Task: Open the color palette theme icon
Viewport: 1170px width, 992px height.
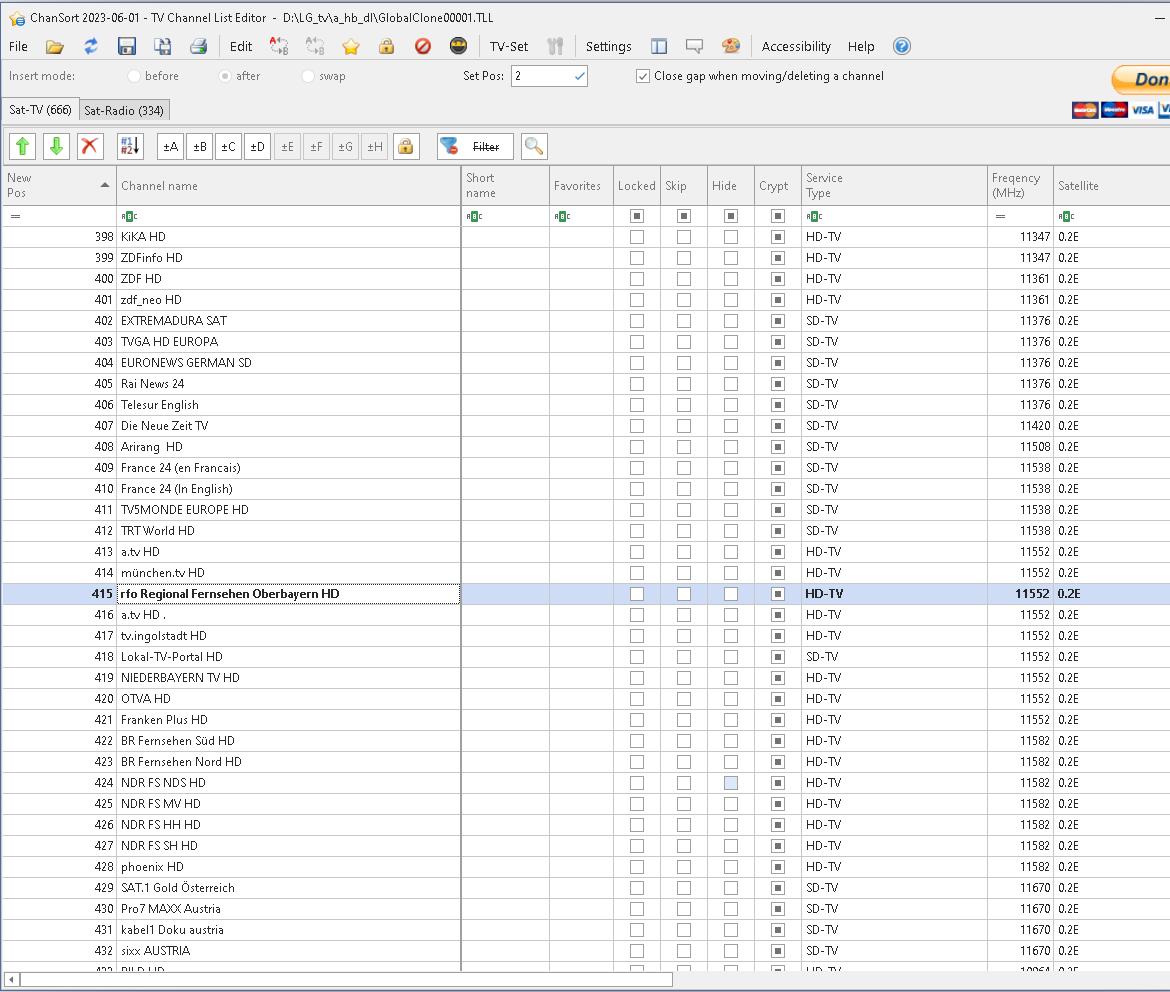Action: (x=731, y=46)
